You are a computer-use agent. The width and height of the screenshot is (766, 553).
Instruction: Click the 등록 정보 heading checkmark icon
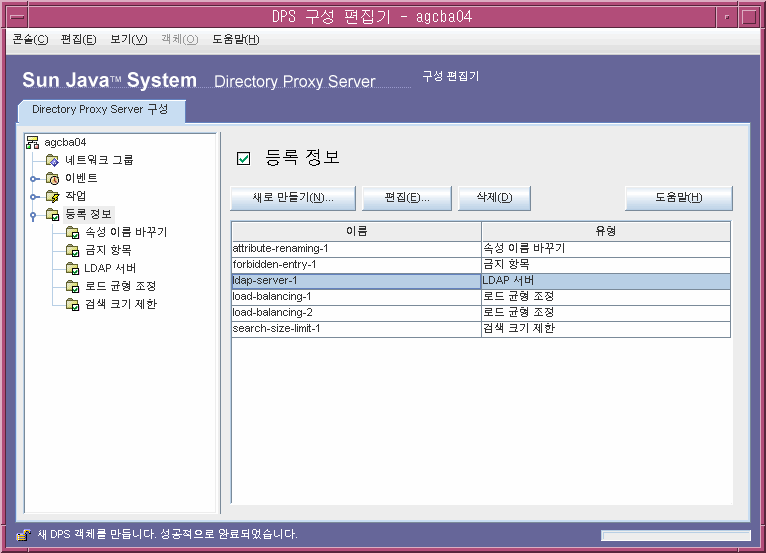tap(243, 158)
